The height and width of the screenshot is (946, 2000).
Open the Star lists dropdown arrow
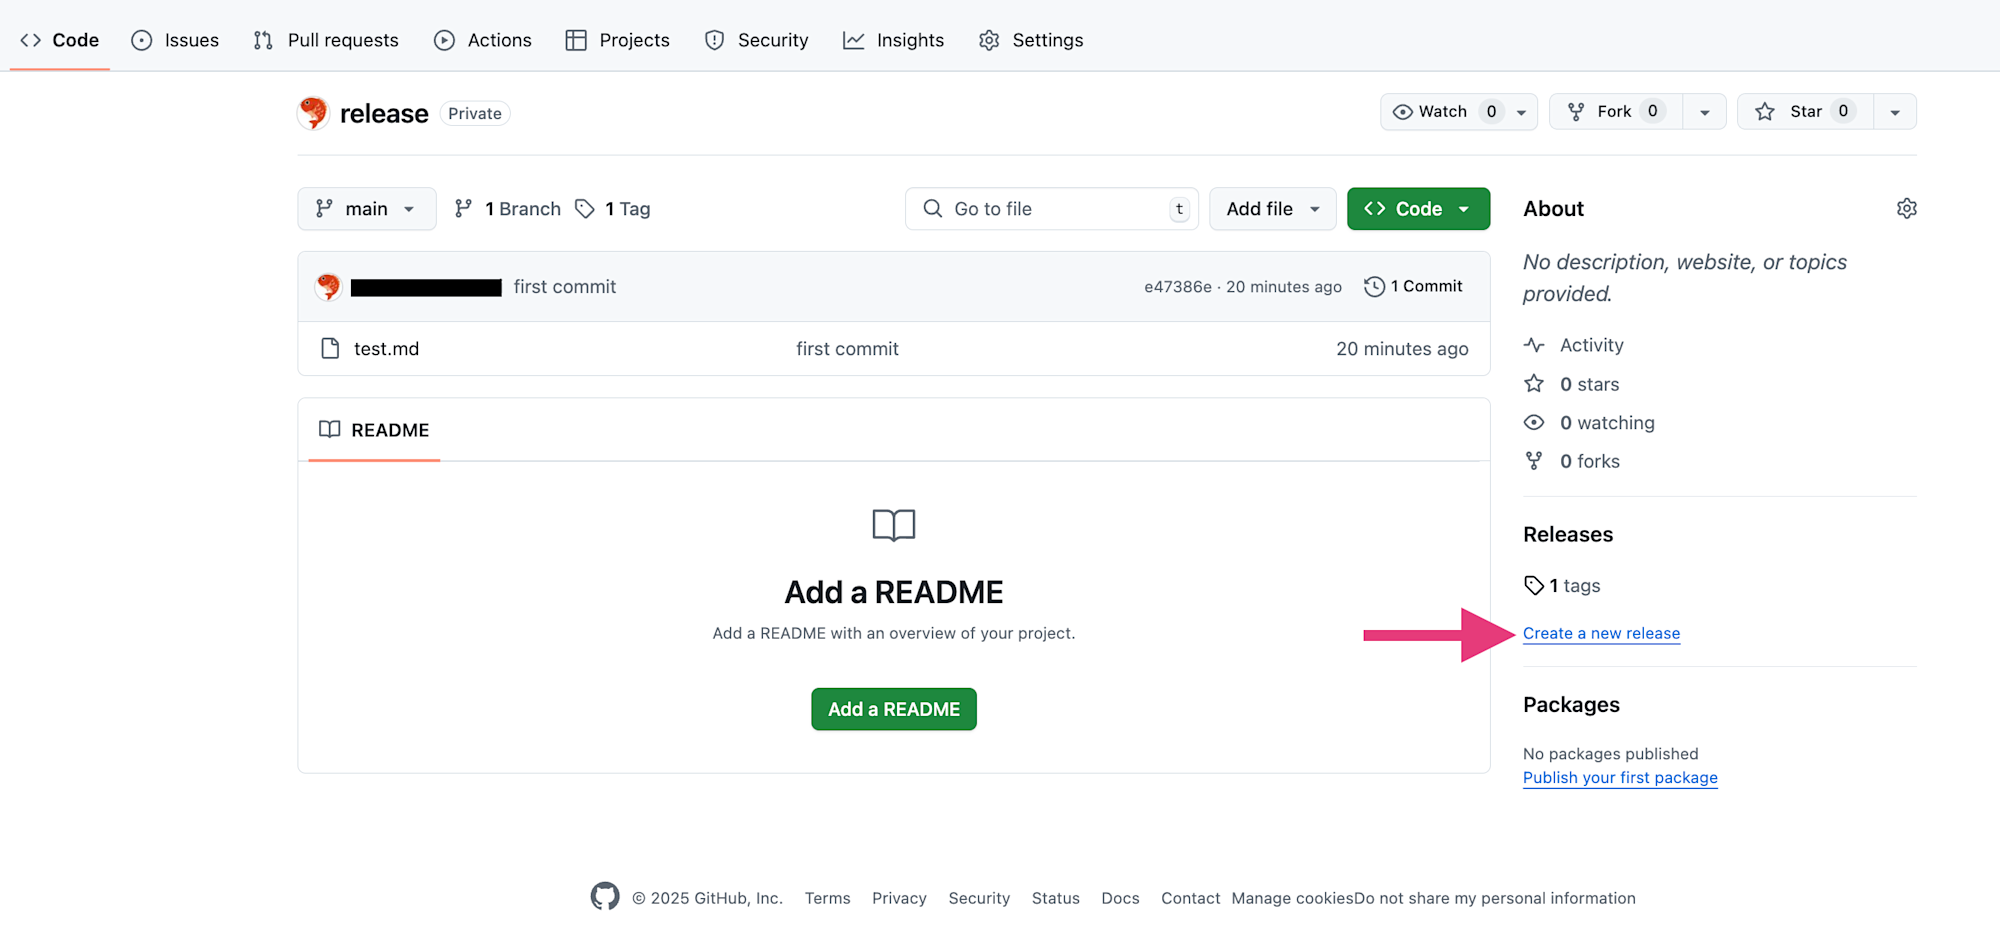(x=1895, y=112)
